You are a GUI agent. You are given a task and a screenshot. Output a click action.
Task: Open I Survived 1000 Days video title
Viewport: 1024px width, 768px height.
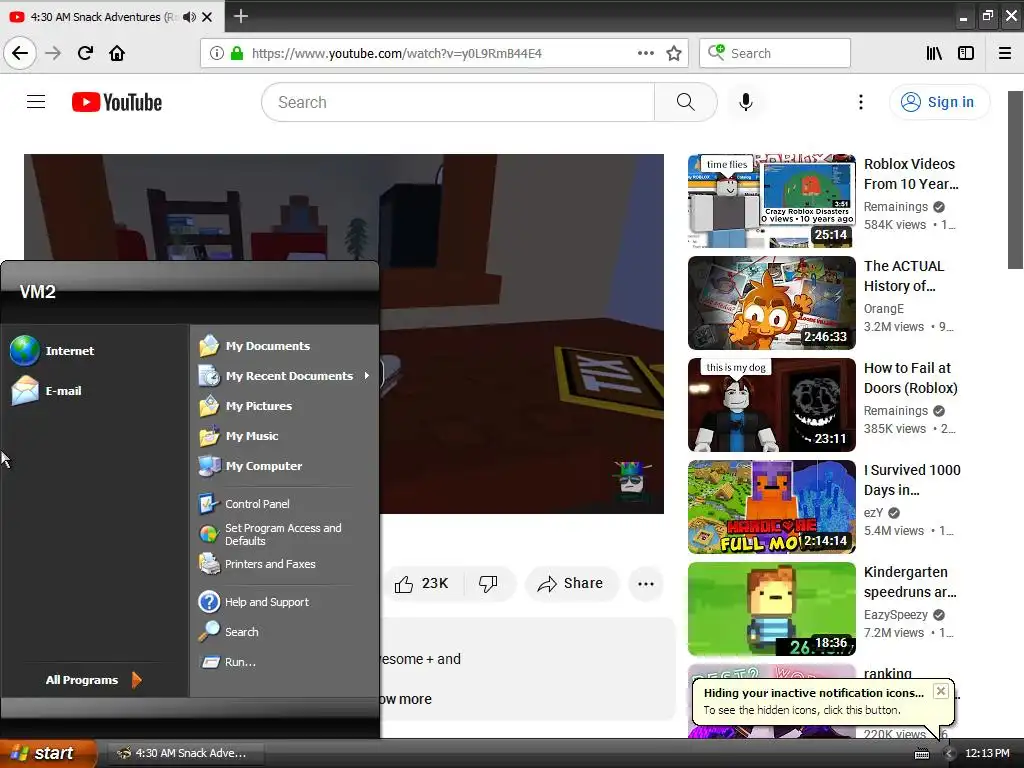912,480
